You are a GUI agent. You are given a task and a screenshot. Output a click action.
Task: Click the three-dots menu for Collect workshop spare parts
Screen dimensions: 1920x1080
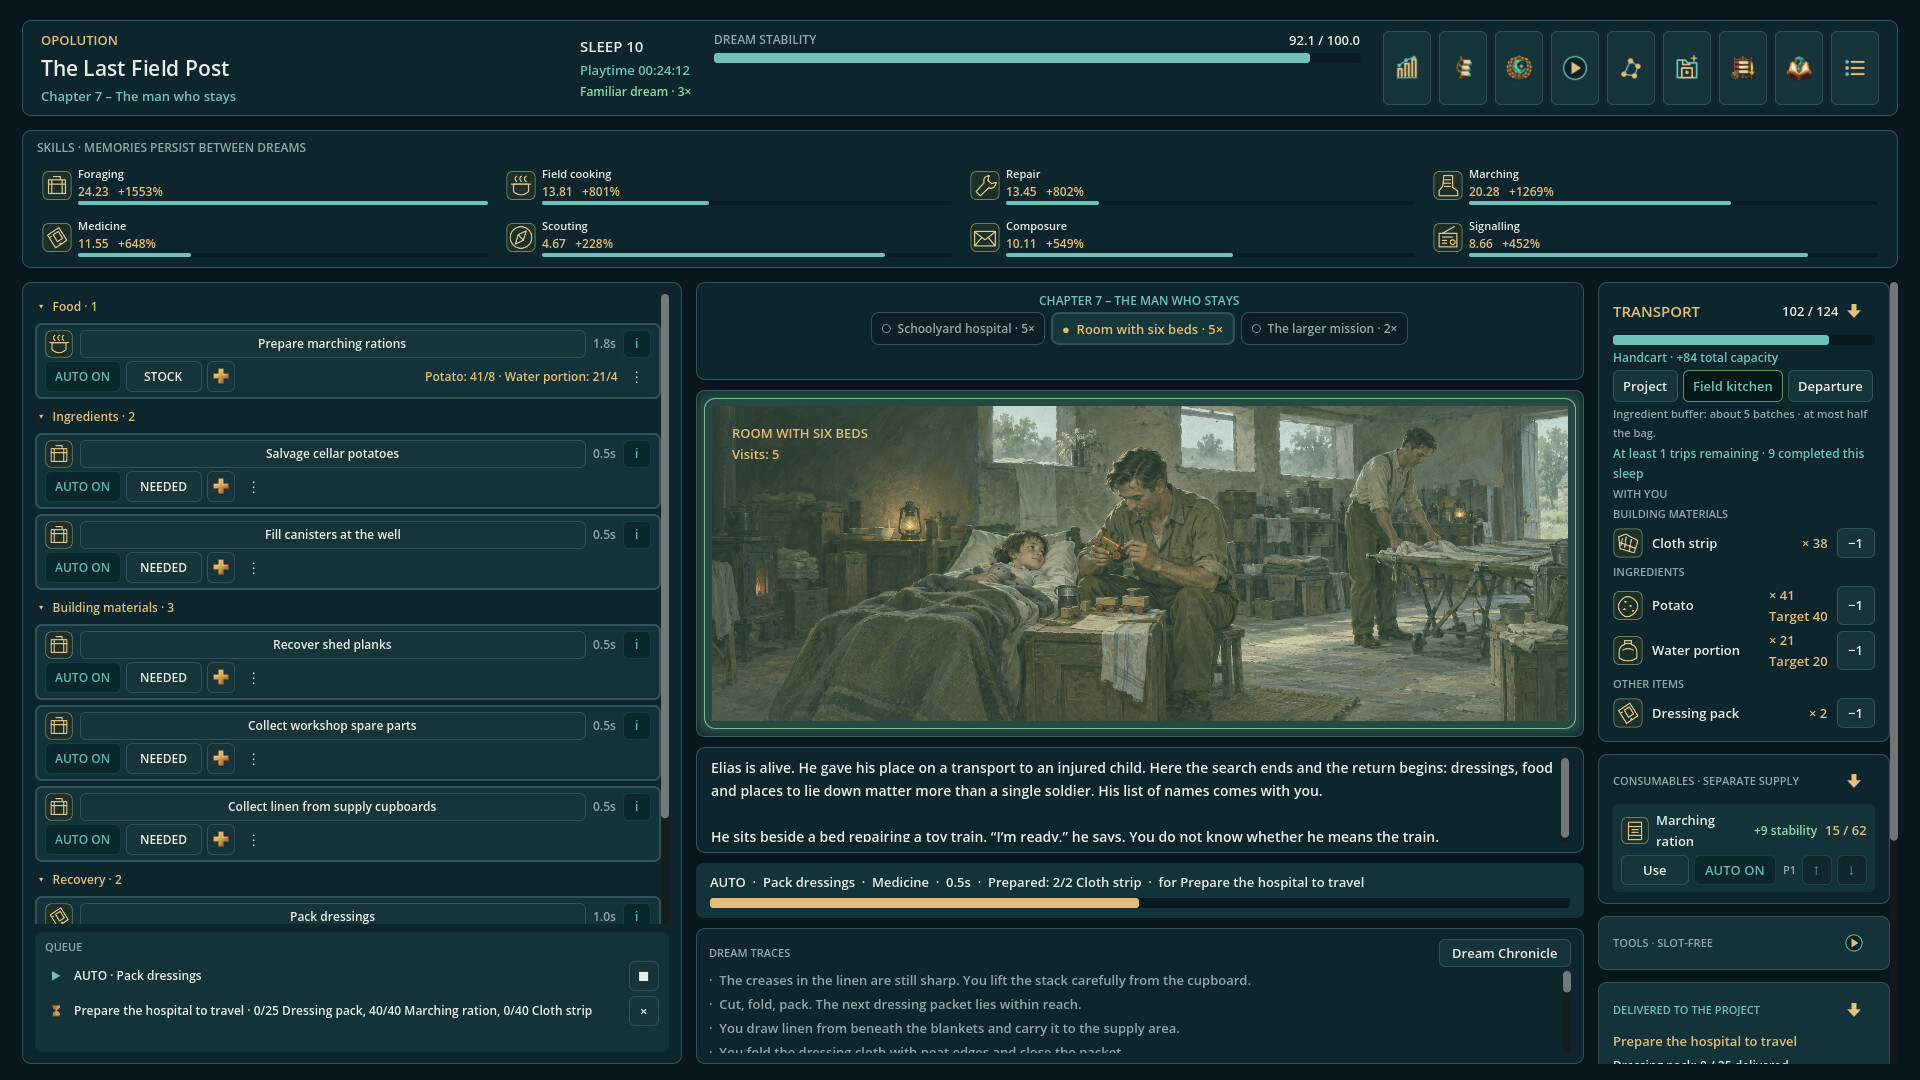point(253,759)
